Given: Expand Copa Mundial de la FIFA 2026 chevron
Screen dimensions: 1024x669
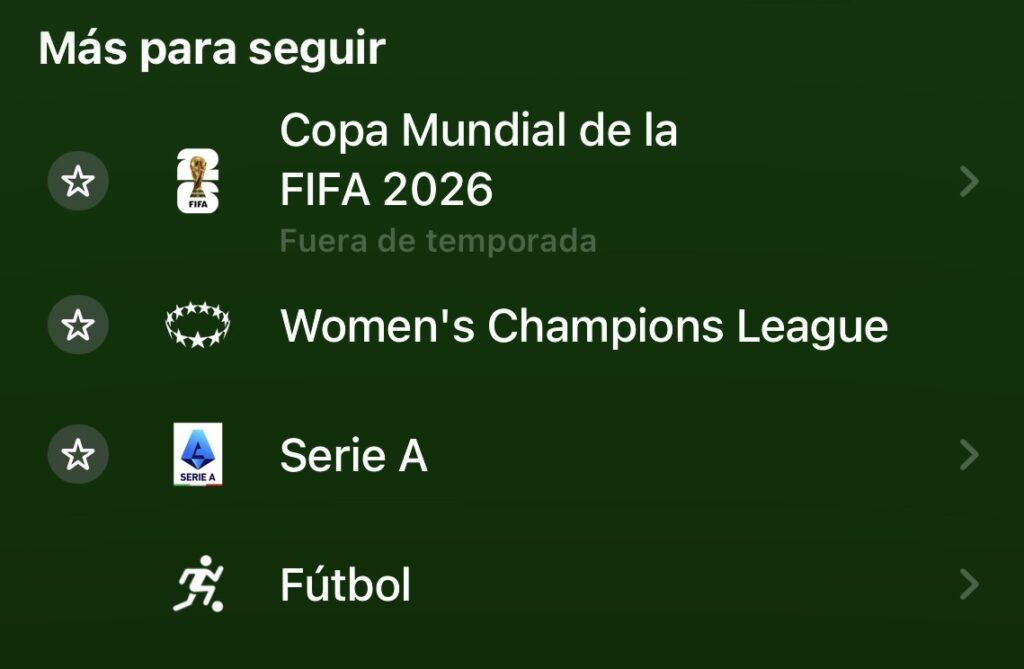Looking at the screenshot, I should (x=968, y=181).
